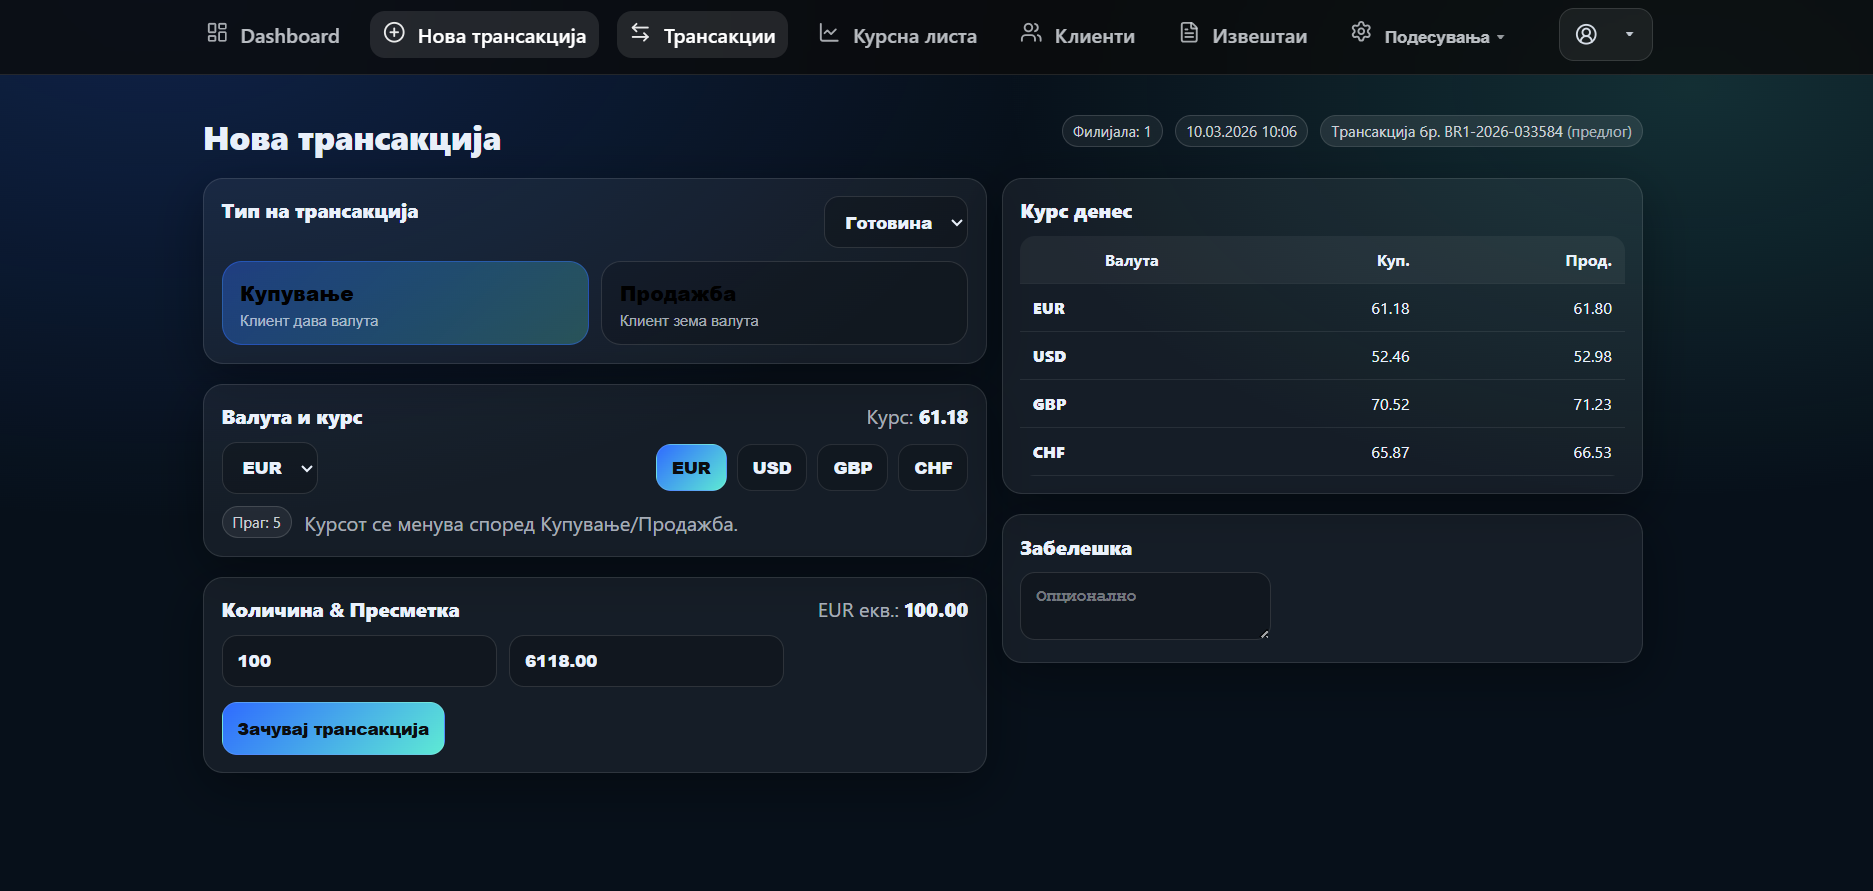Select Продажба transaction type
The image size is (1873, 891).
(784, 303)
